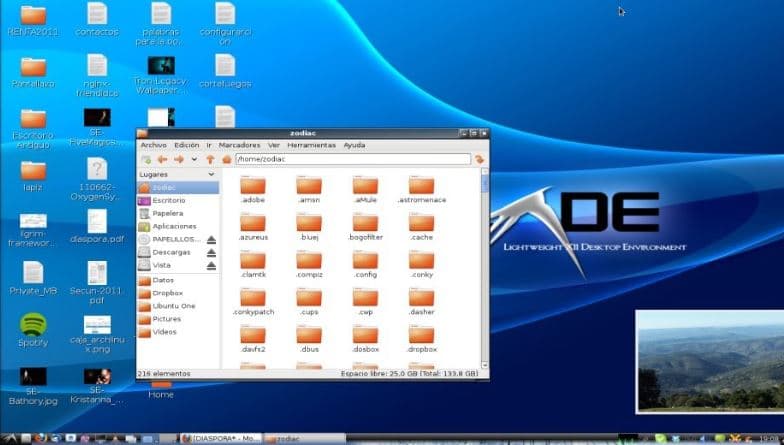Select zodiac in the places sidebar

(178, 188)
